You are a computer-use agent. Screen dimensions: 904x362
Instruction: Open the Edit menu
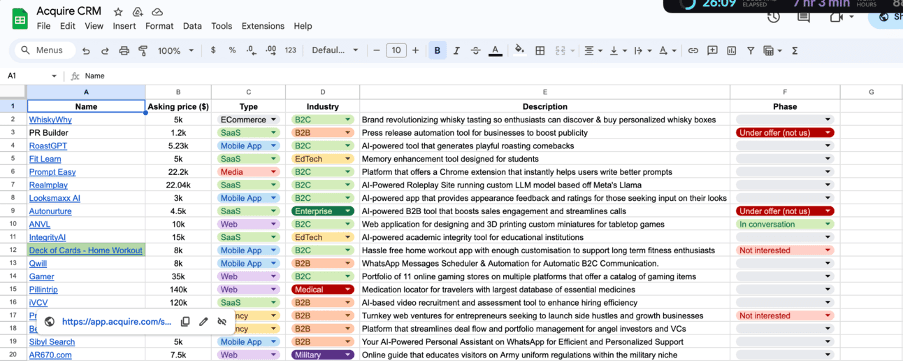(68, 26)
